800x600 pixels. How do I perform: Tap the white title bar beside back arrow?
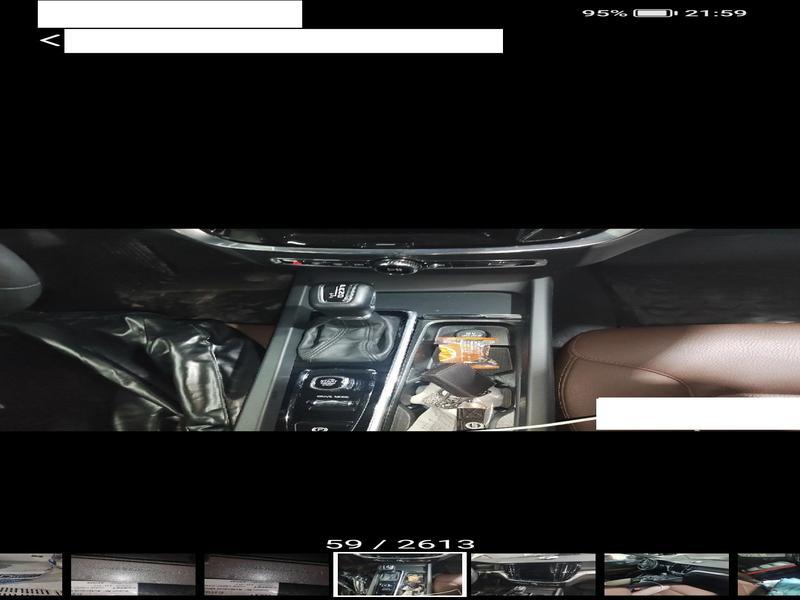[x=283, y=41]
